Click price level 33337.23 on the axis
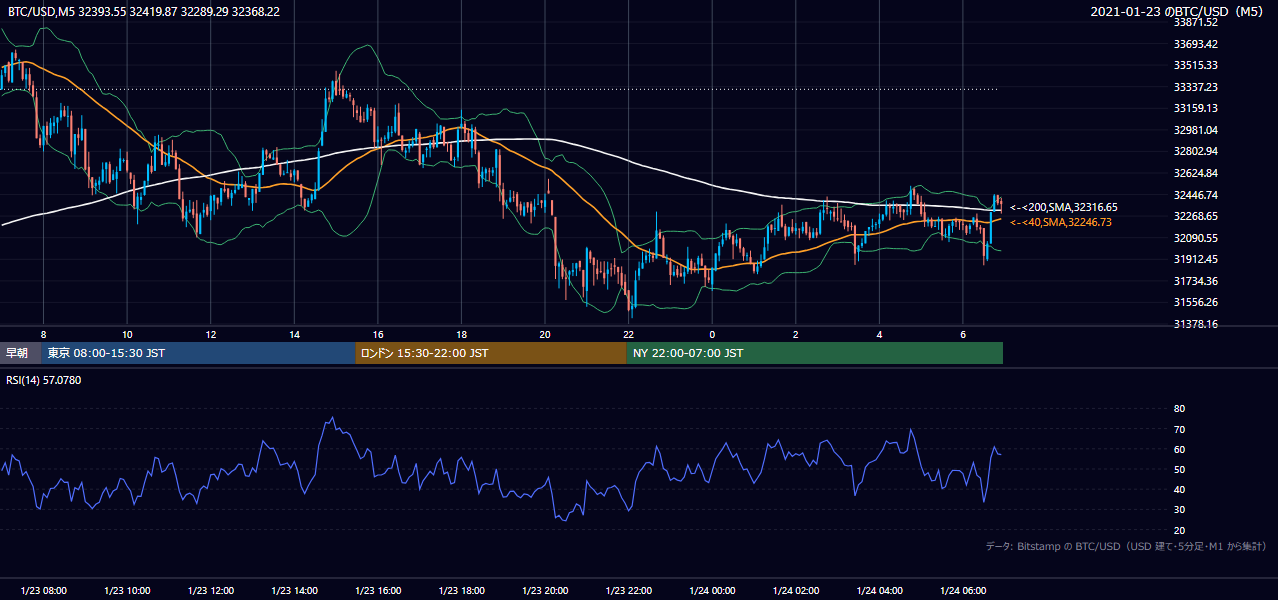 coord(1195,87)
